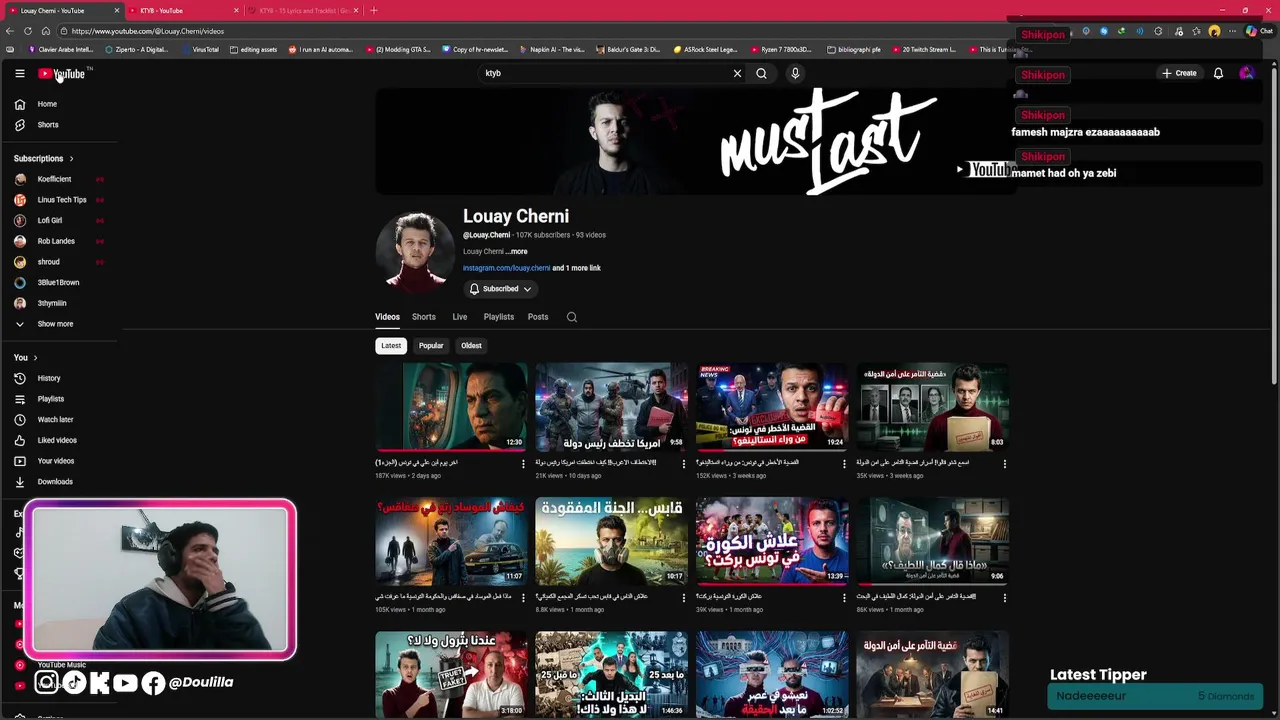Screen dimensions: 1280x720
Task: Open the notifications bell
Action: coord(1218,73)
